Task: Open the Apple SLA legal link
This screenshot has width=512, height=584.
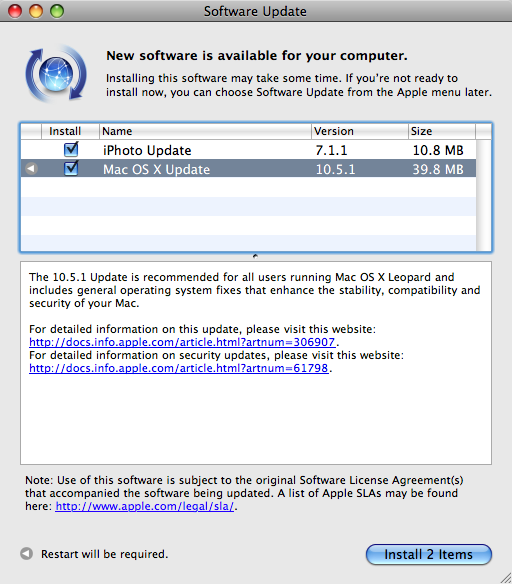Action: [145, 506]
